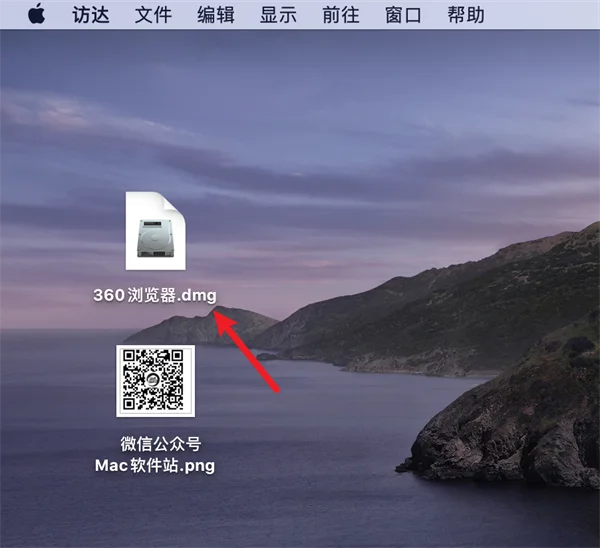Open the 显示 menu

pyautogui.click(x=278, y=15)
